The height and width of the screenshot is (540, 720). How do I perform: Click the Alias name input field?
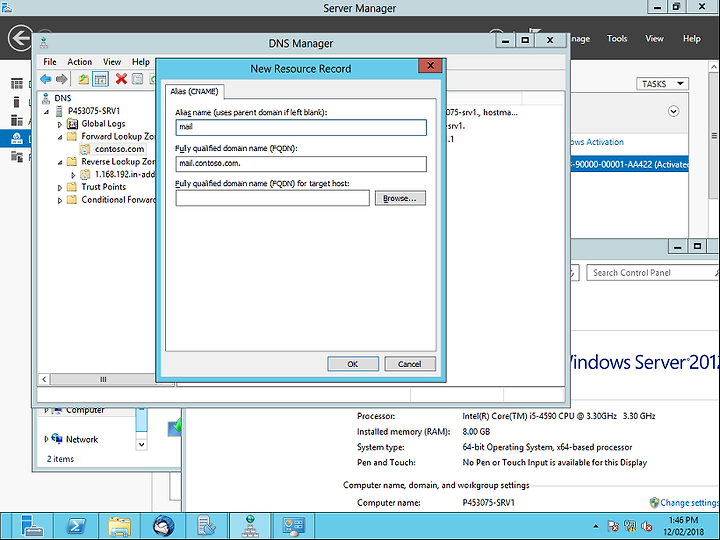click(x=301, y=127)
